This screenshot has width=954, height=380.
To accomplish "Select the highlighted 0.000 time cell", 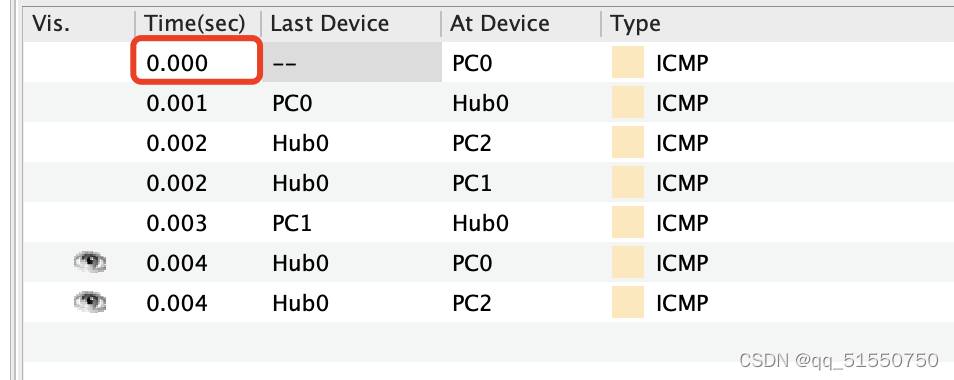I will (x=197, y=61).
